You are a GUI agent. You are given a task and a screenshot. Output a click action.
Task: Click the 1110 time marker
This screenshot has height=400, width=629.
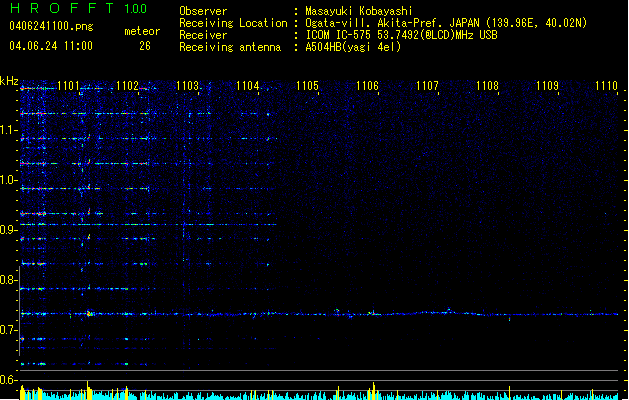607,85
